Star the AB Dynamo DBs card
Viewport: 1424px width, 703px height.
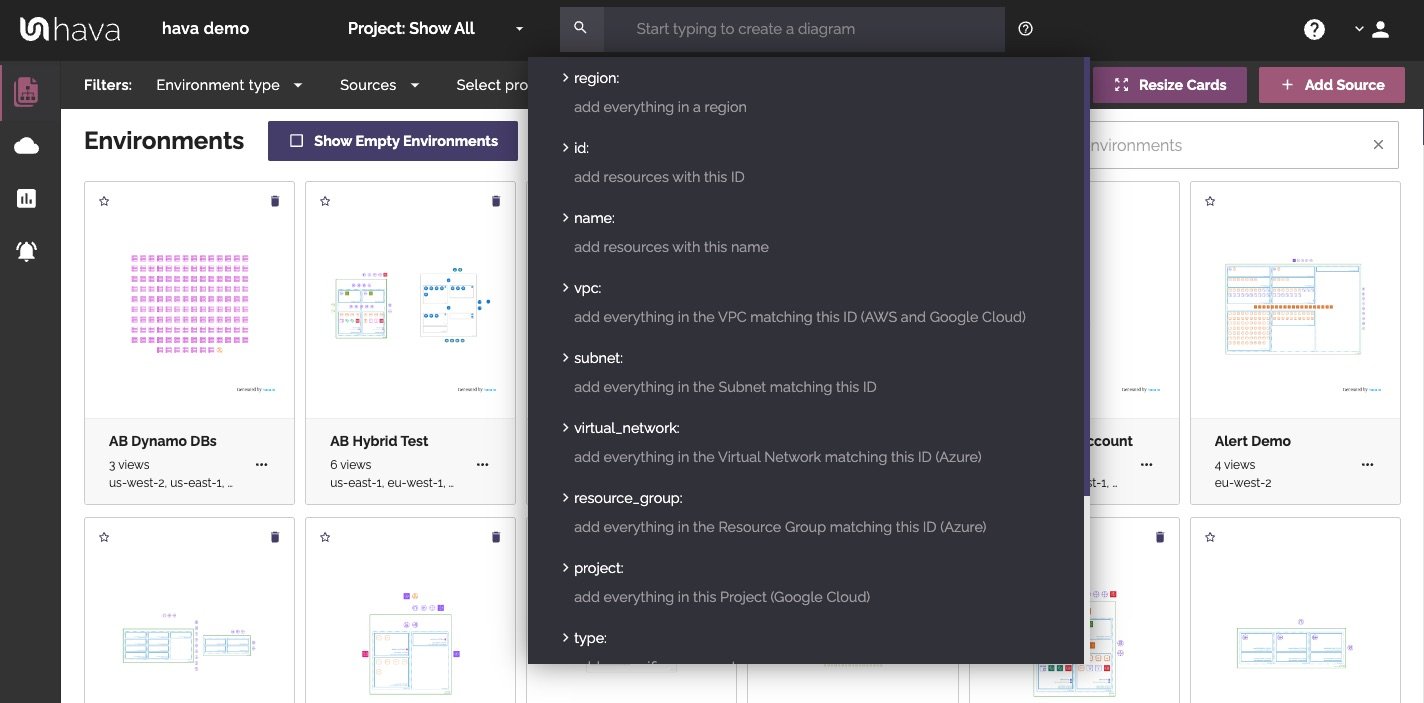tap(104, 201)
